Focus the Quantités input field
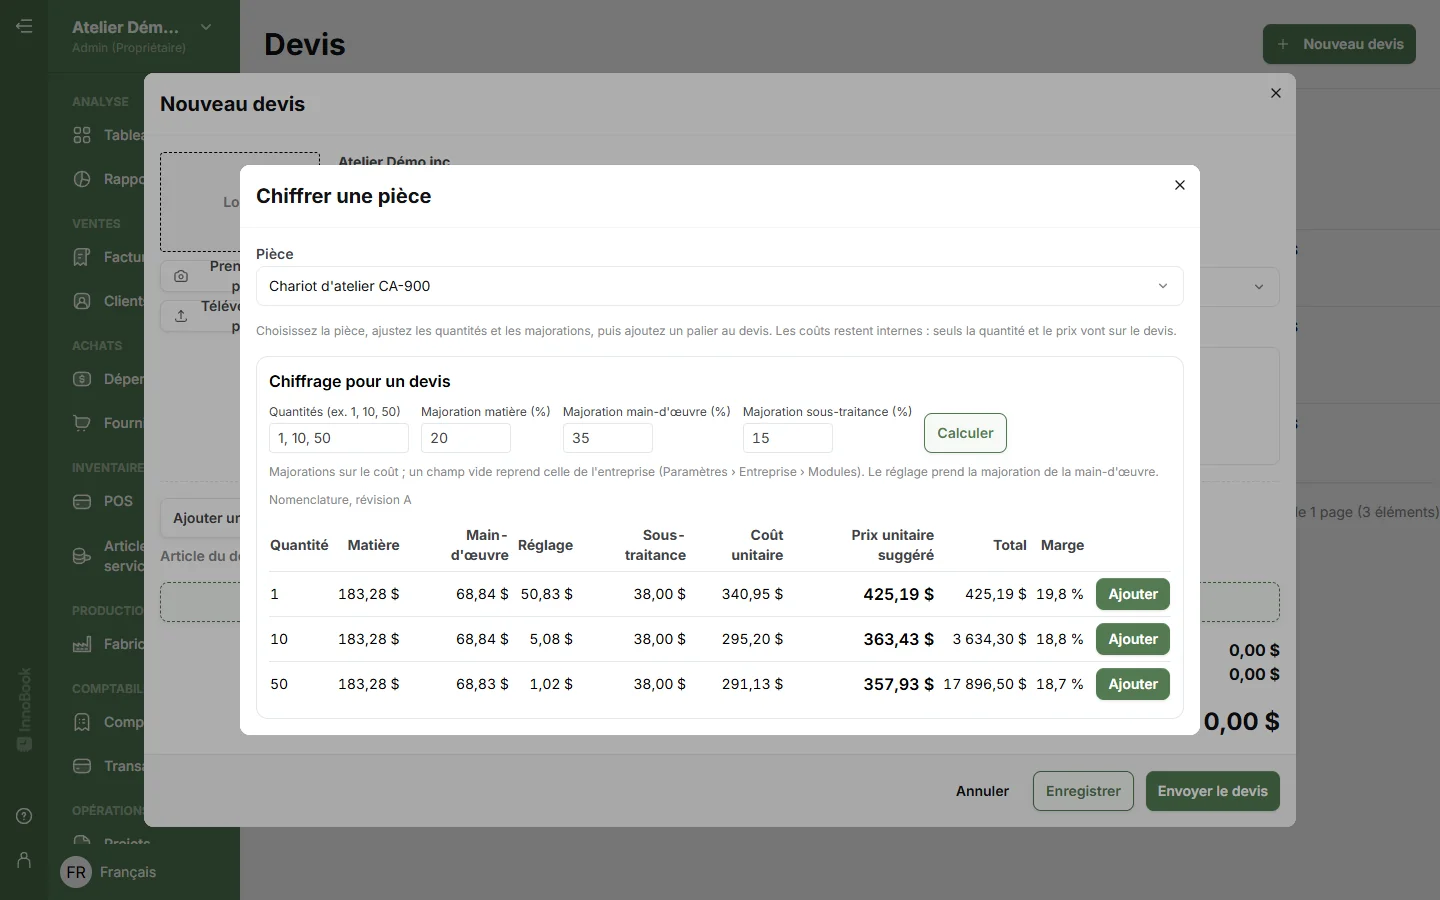Screen dimensions: 1440x900 coord(339,438)
